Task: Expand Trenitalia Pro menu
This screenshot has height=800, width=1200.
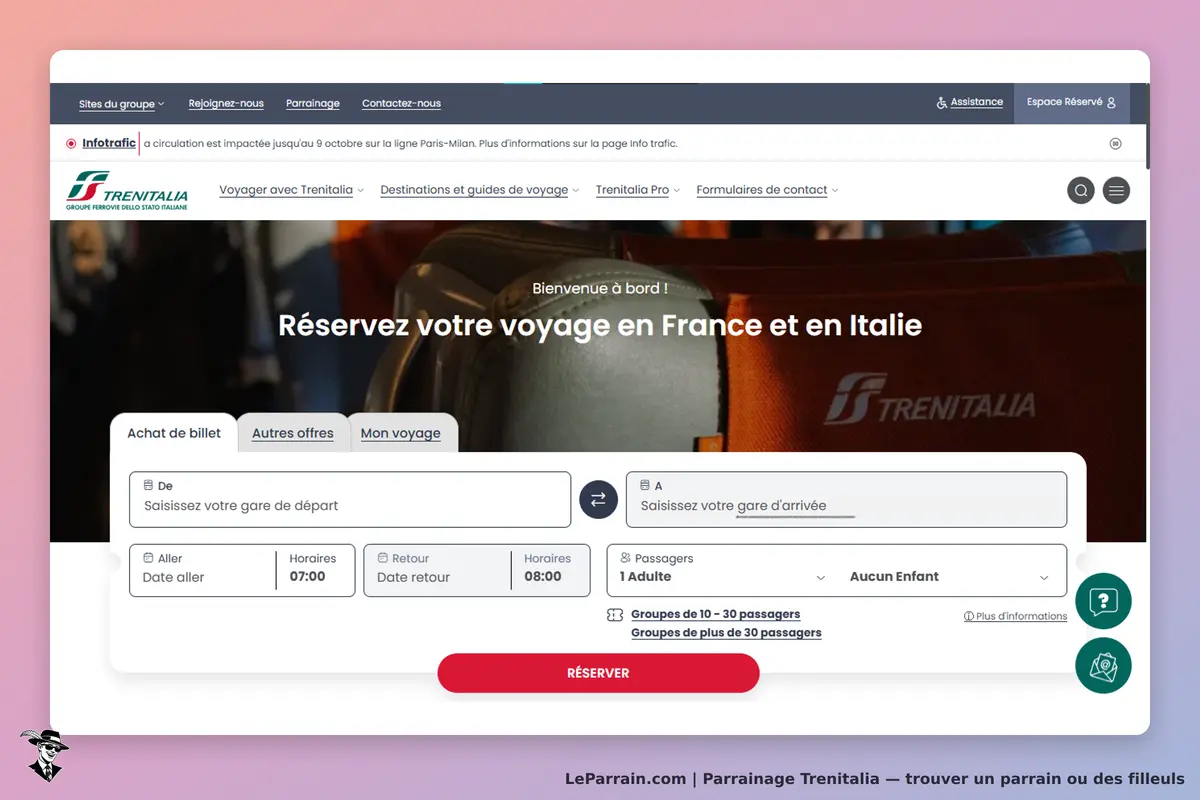Action: (638, 190)
